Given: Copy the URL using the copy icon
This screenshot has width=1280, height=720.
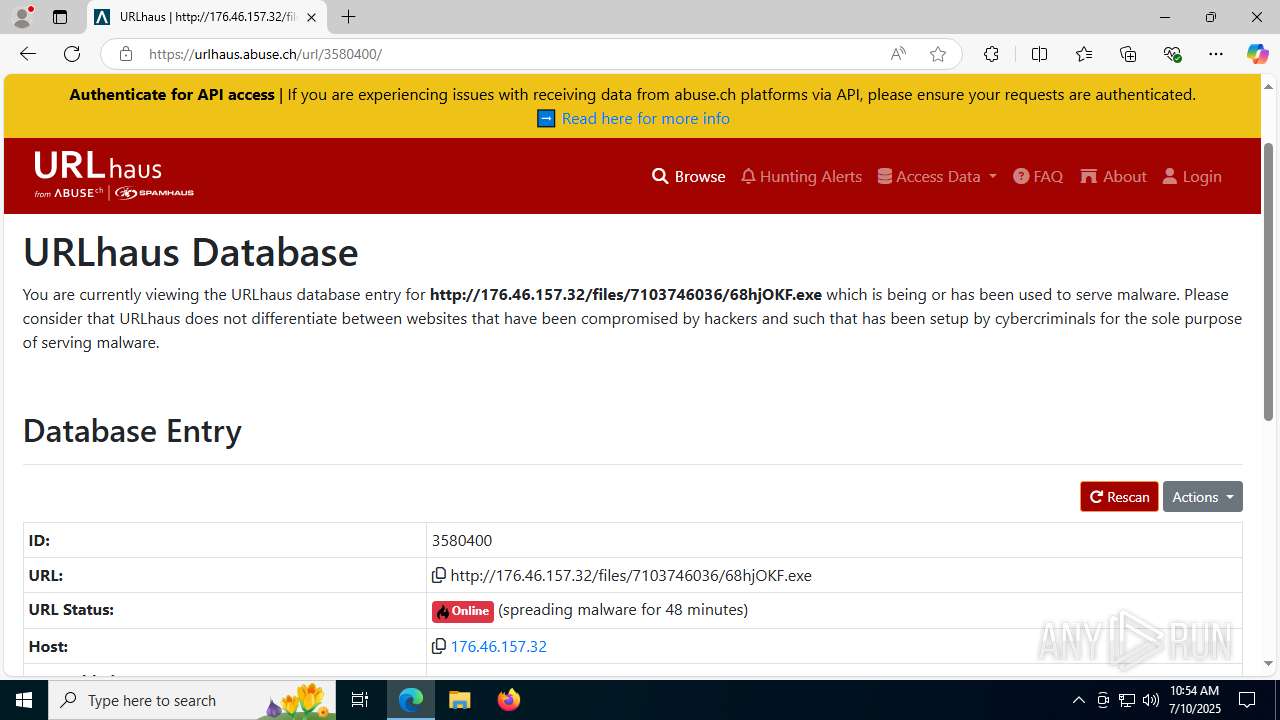Looking at the screenshot, I should tap(438, 575).
